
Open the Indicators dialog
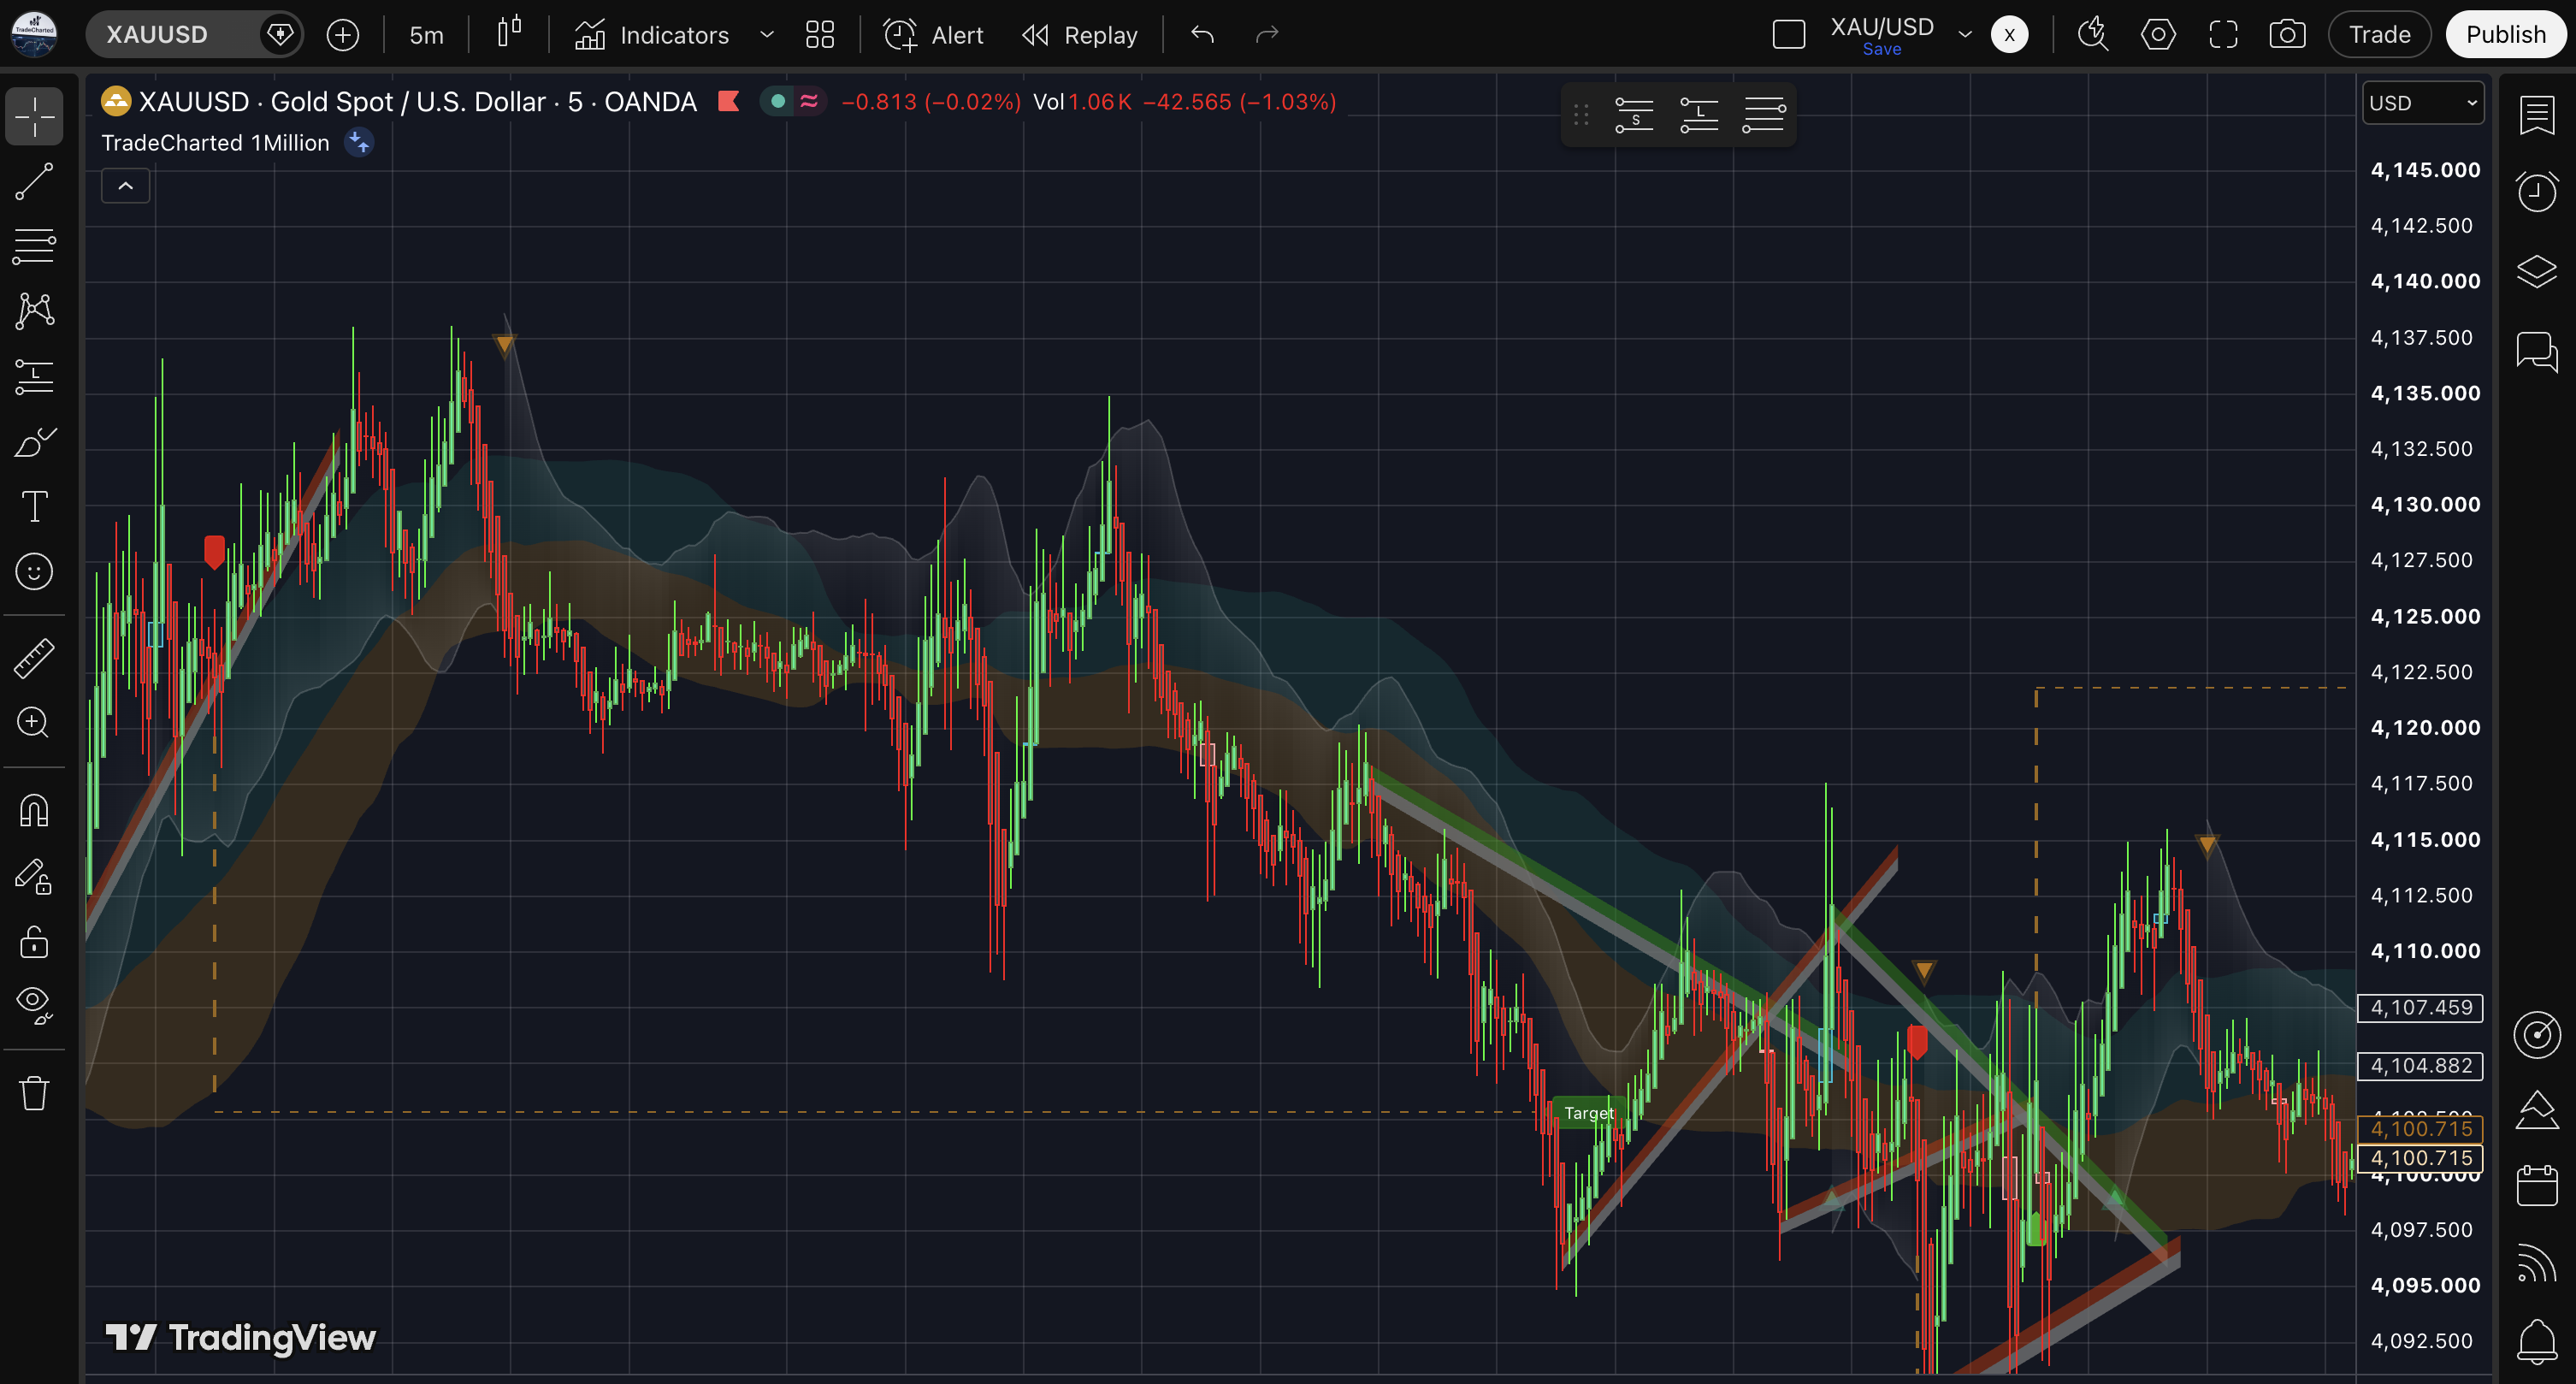(652, 35)
